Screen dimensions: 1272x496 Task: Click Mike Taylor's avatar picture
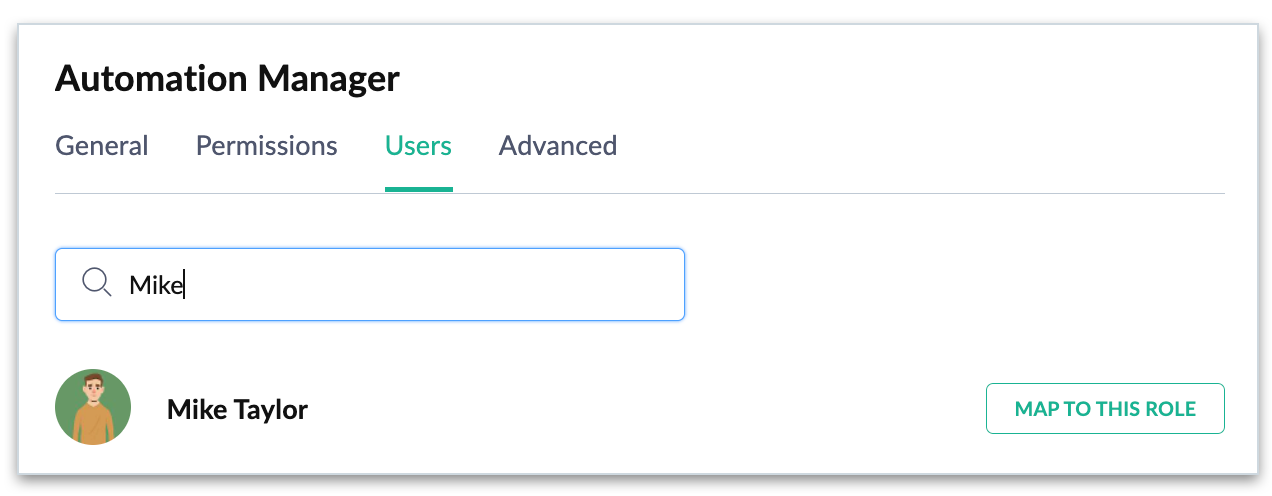pos(93,408)
